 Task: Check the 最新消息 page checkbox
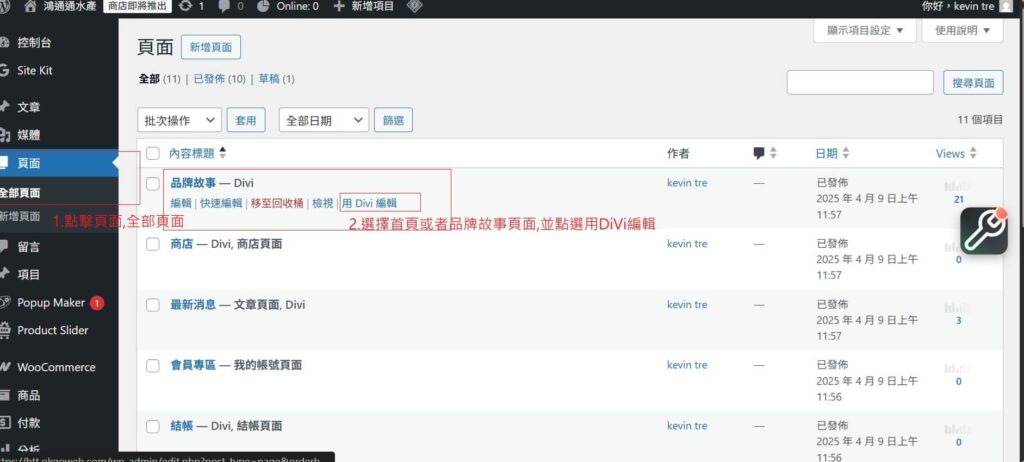pos(153,305)
